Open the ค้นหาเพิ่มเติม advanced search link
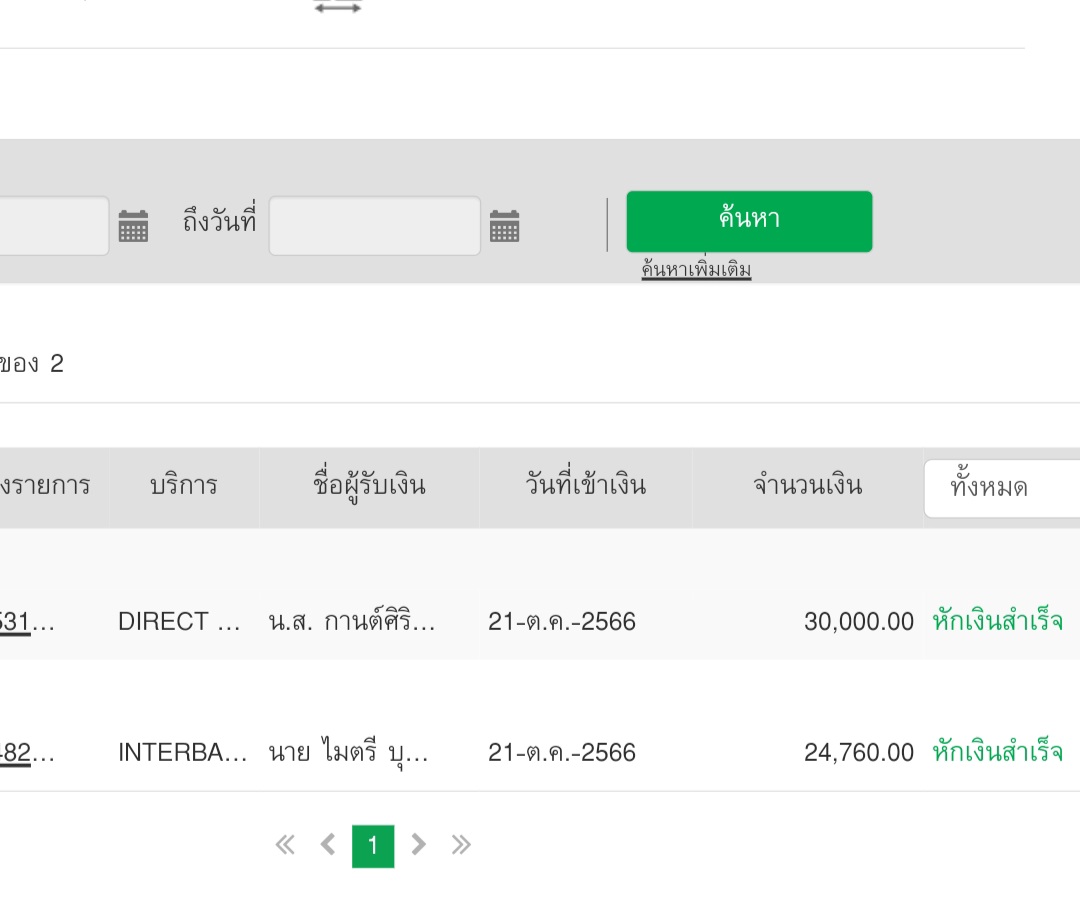This screenshot has height=924, width=1080. tap(696, 270)
